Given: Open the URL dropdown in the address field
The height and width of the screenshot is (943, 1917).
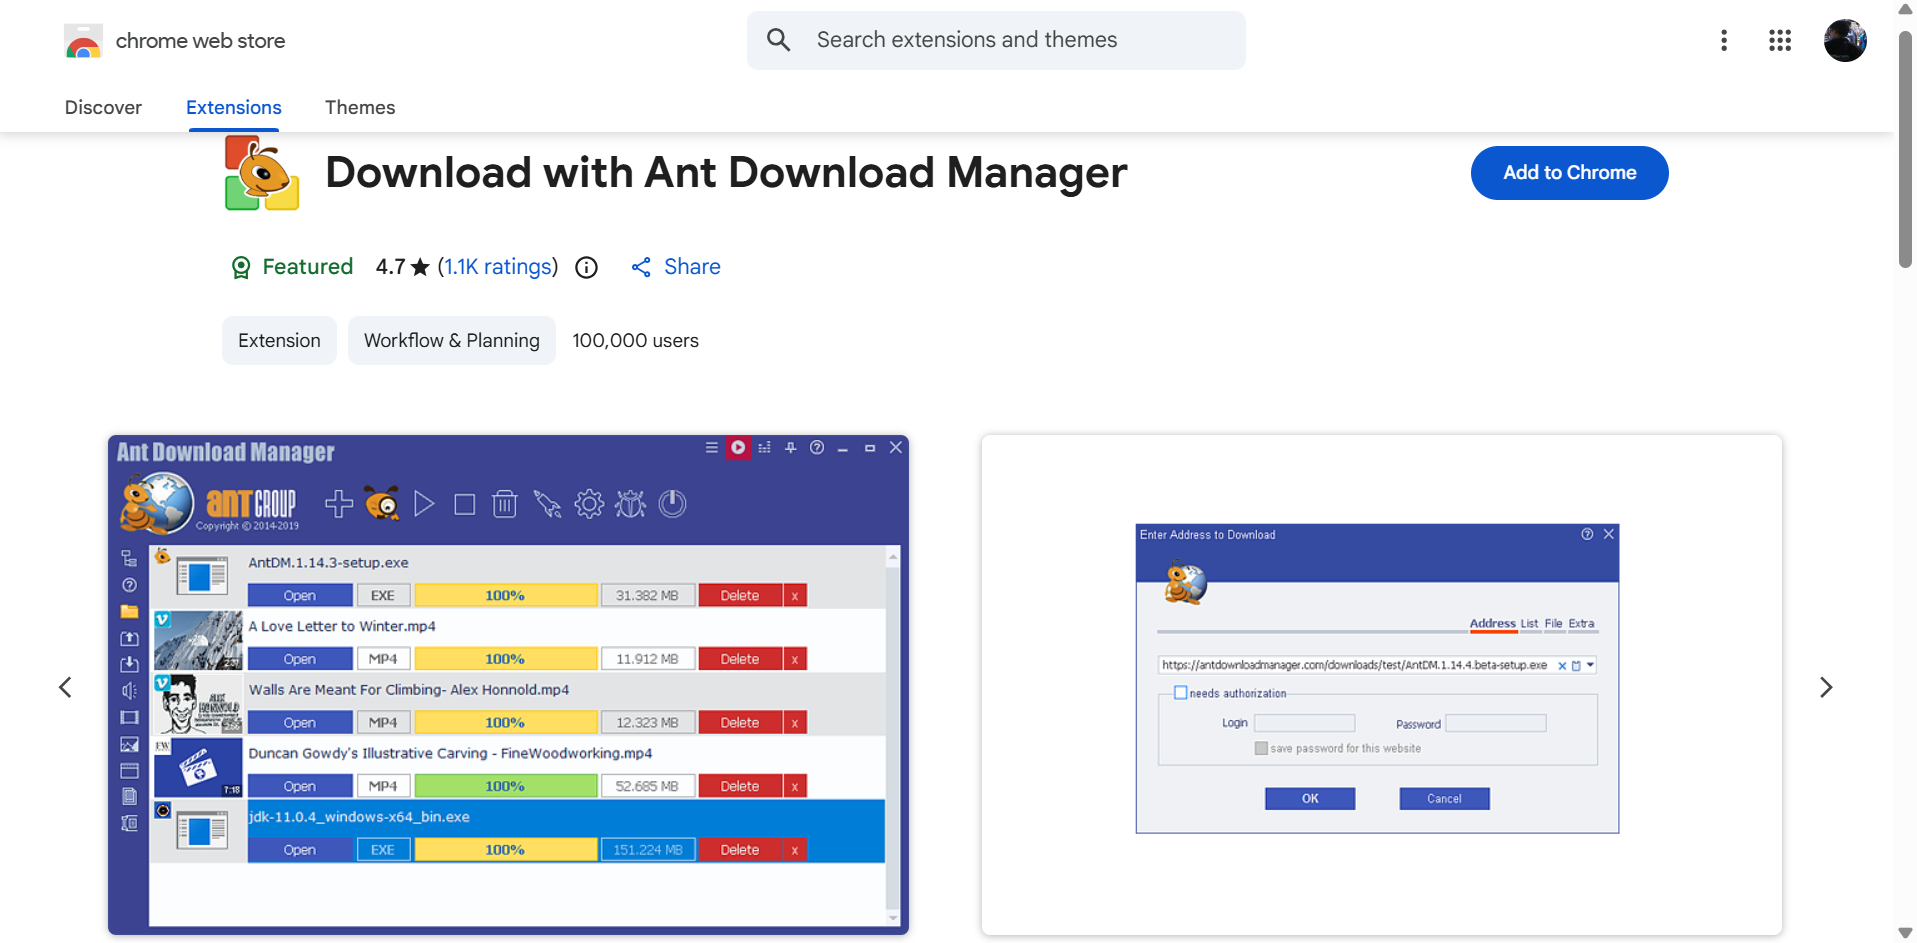Looking at the screenshot, I should [1591, 664].
